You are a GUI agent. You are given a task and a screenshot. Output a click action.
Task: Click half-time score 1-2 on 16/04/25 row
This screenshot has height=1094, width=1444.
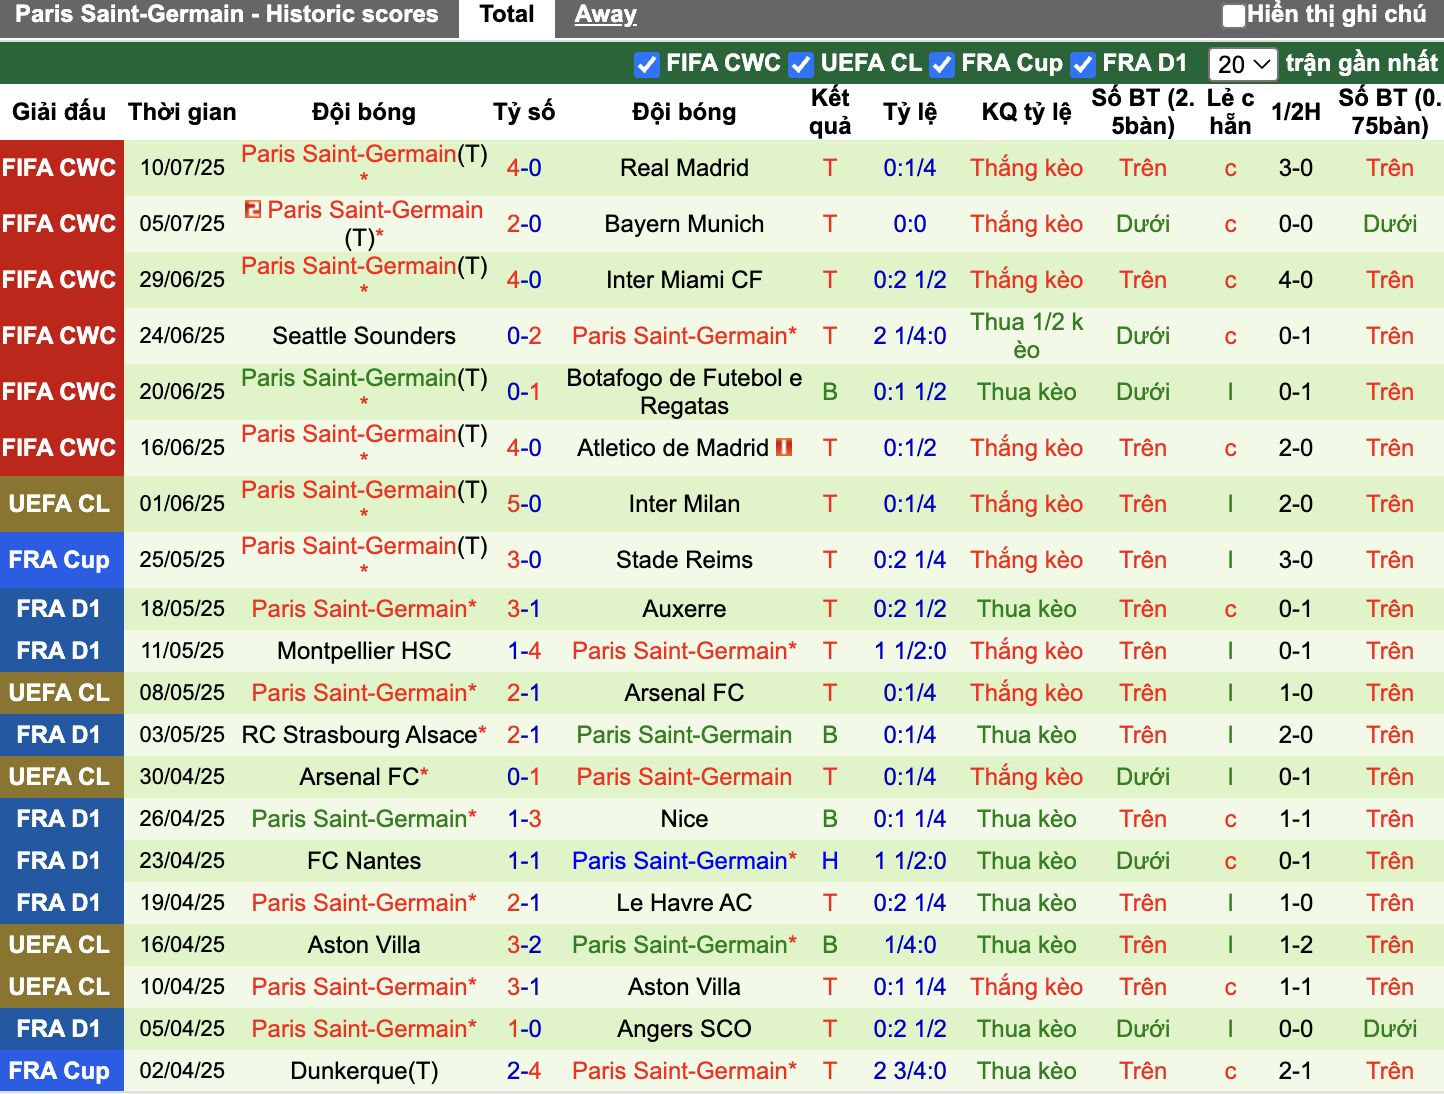pyautogui.click(x=1295, y=944)
